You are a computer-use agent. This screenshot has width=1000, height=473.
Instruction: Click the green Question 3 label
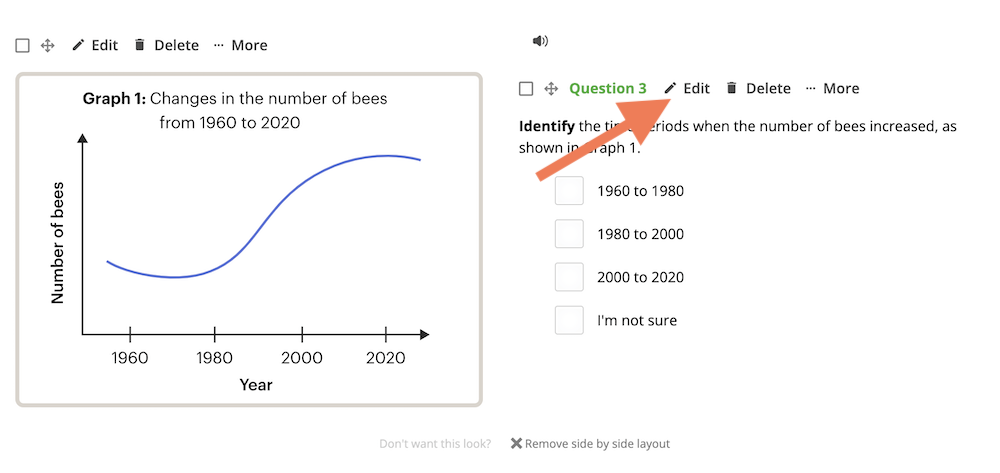[608, 89]
